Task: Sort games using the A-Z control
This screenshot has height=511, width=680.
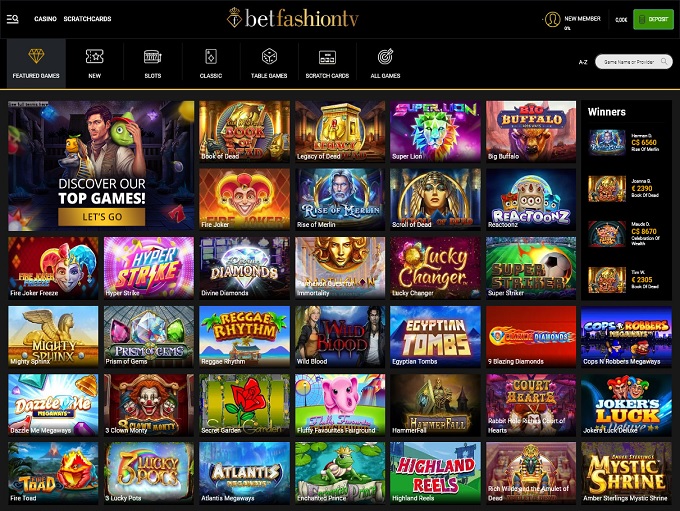Action: (x=583, y=62)
